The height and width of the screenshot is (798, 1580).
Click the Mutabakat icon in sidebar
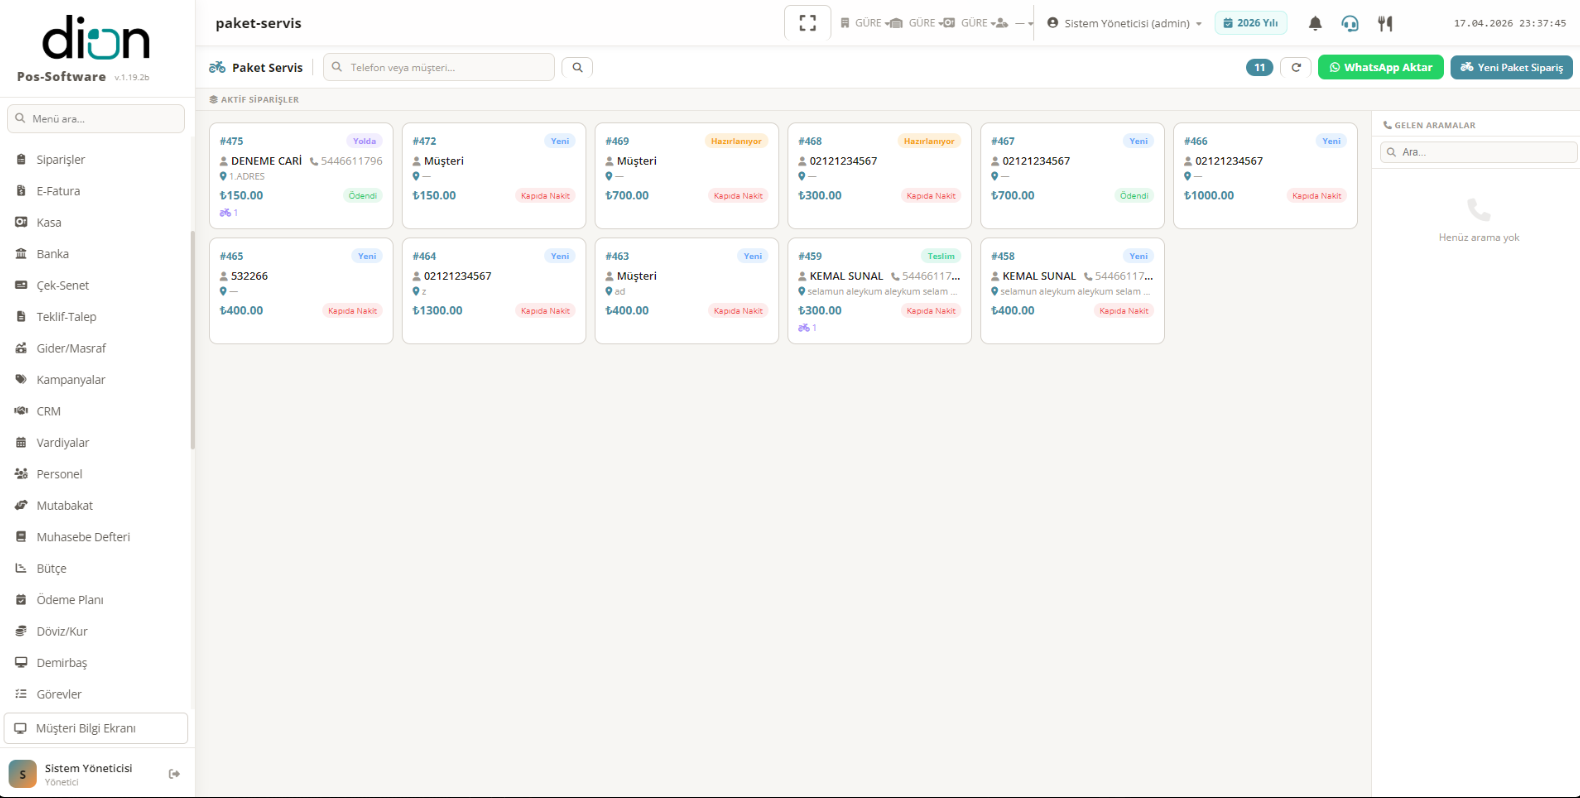(21, 505)
